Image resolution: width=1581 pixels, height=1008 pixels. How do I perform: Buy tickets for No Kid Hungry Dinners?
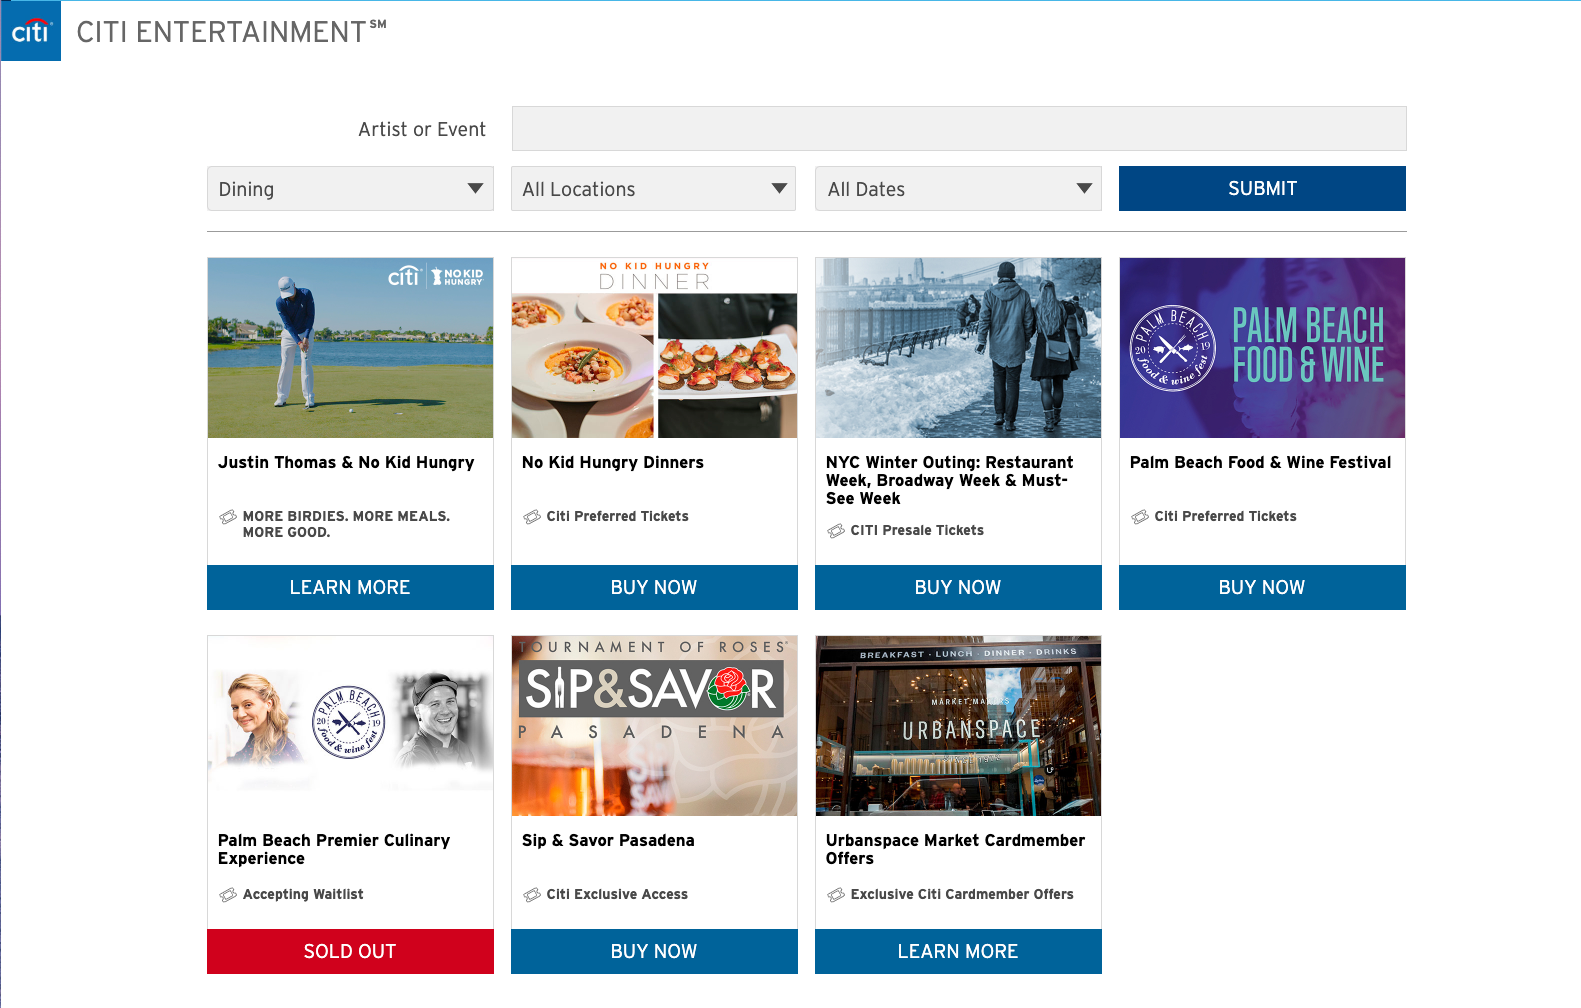pos(654,587)
